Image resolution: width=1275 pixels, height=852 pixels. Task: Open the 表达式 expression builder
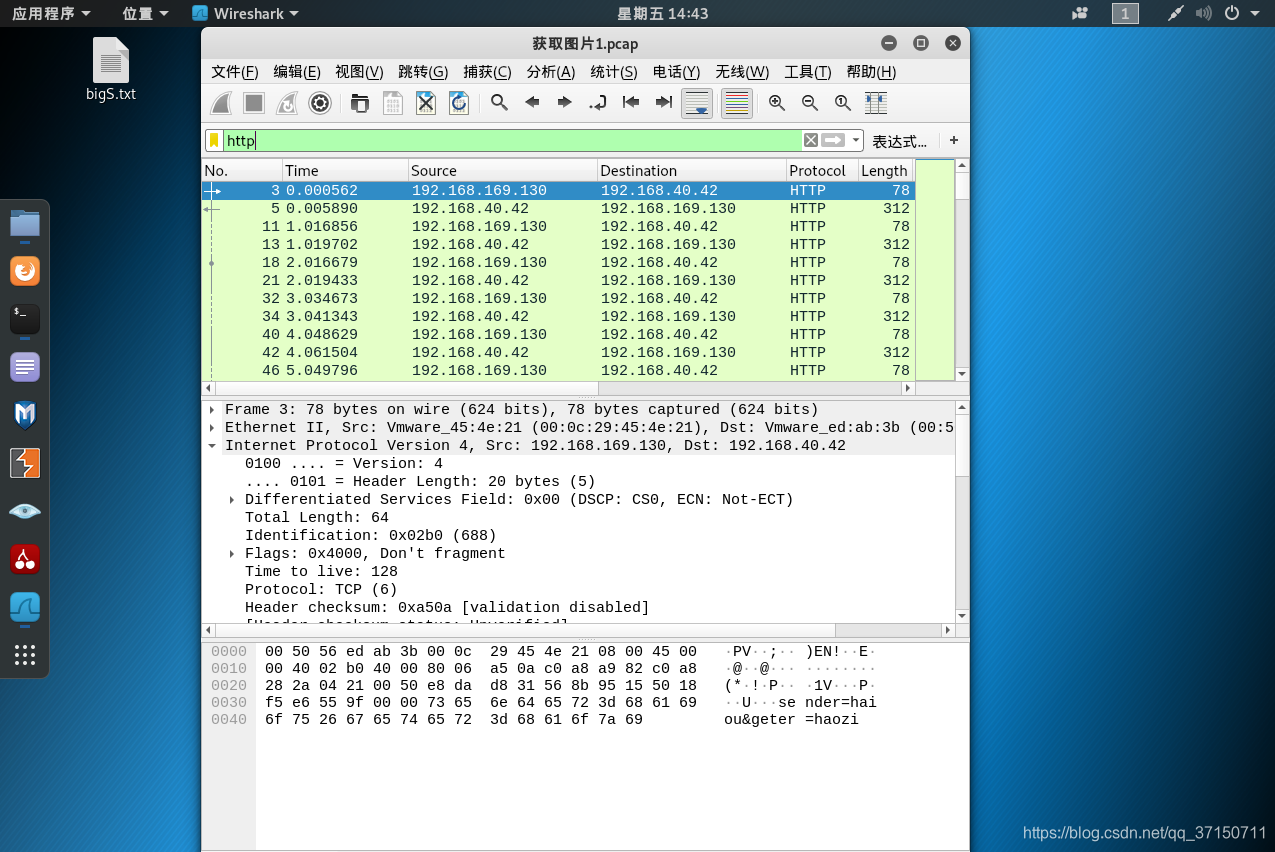(899, 142)
